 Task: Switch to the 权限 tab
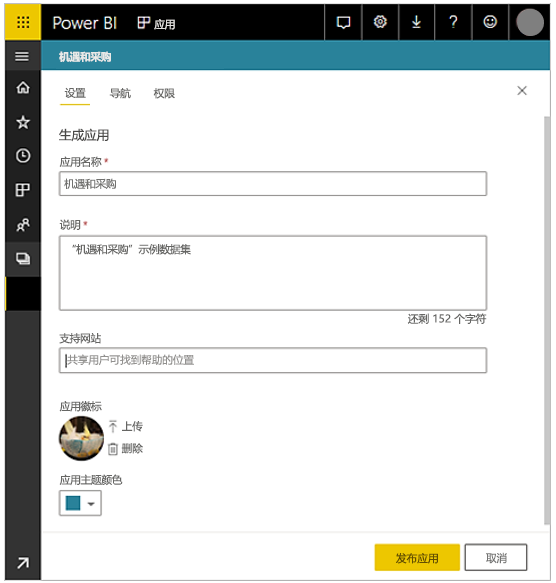pos(164,93)
